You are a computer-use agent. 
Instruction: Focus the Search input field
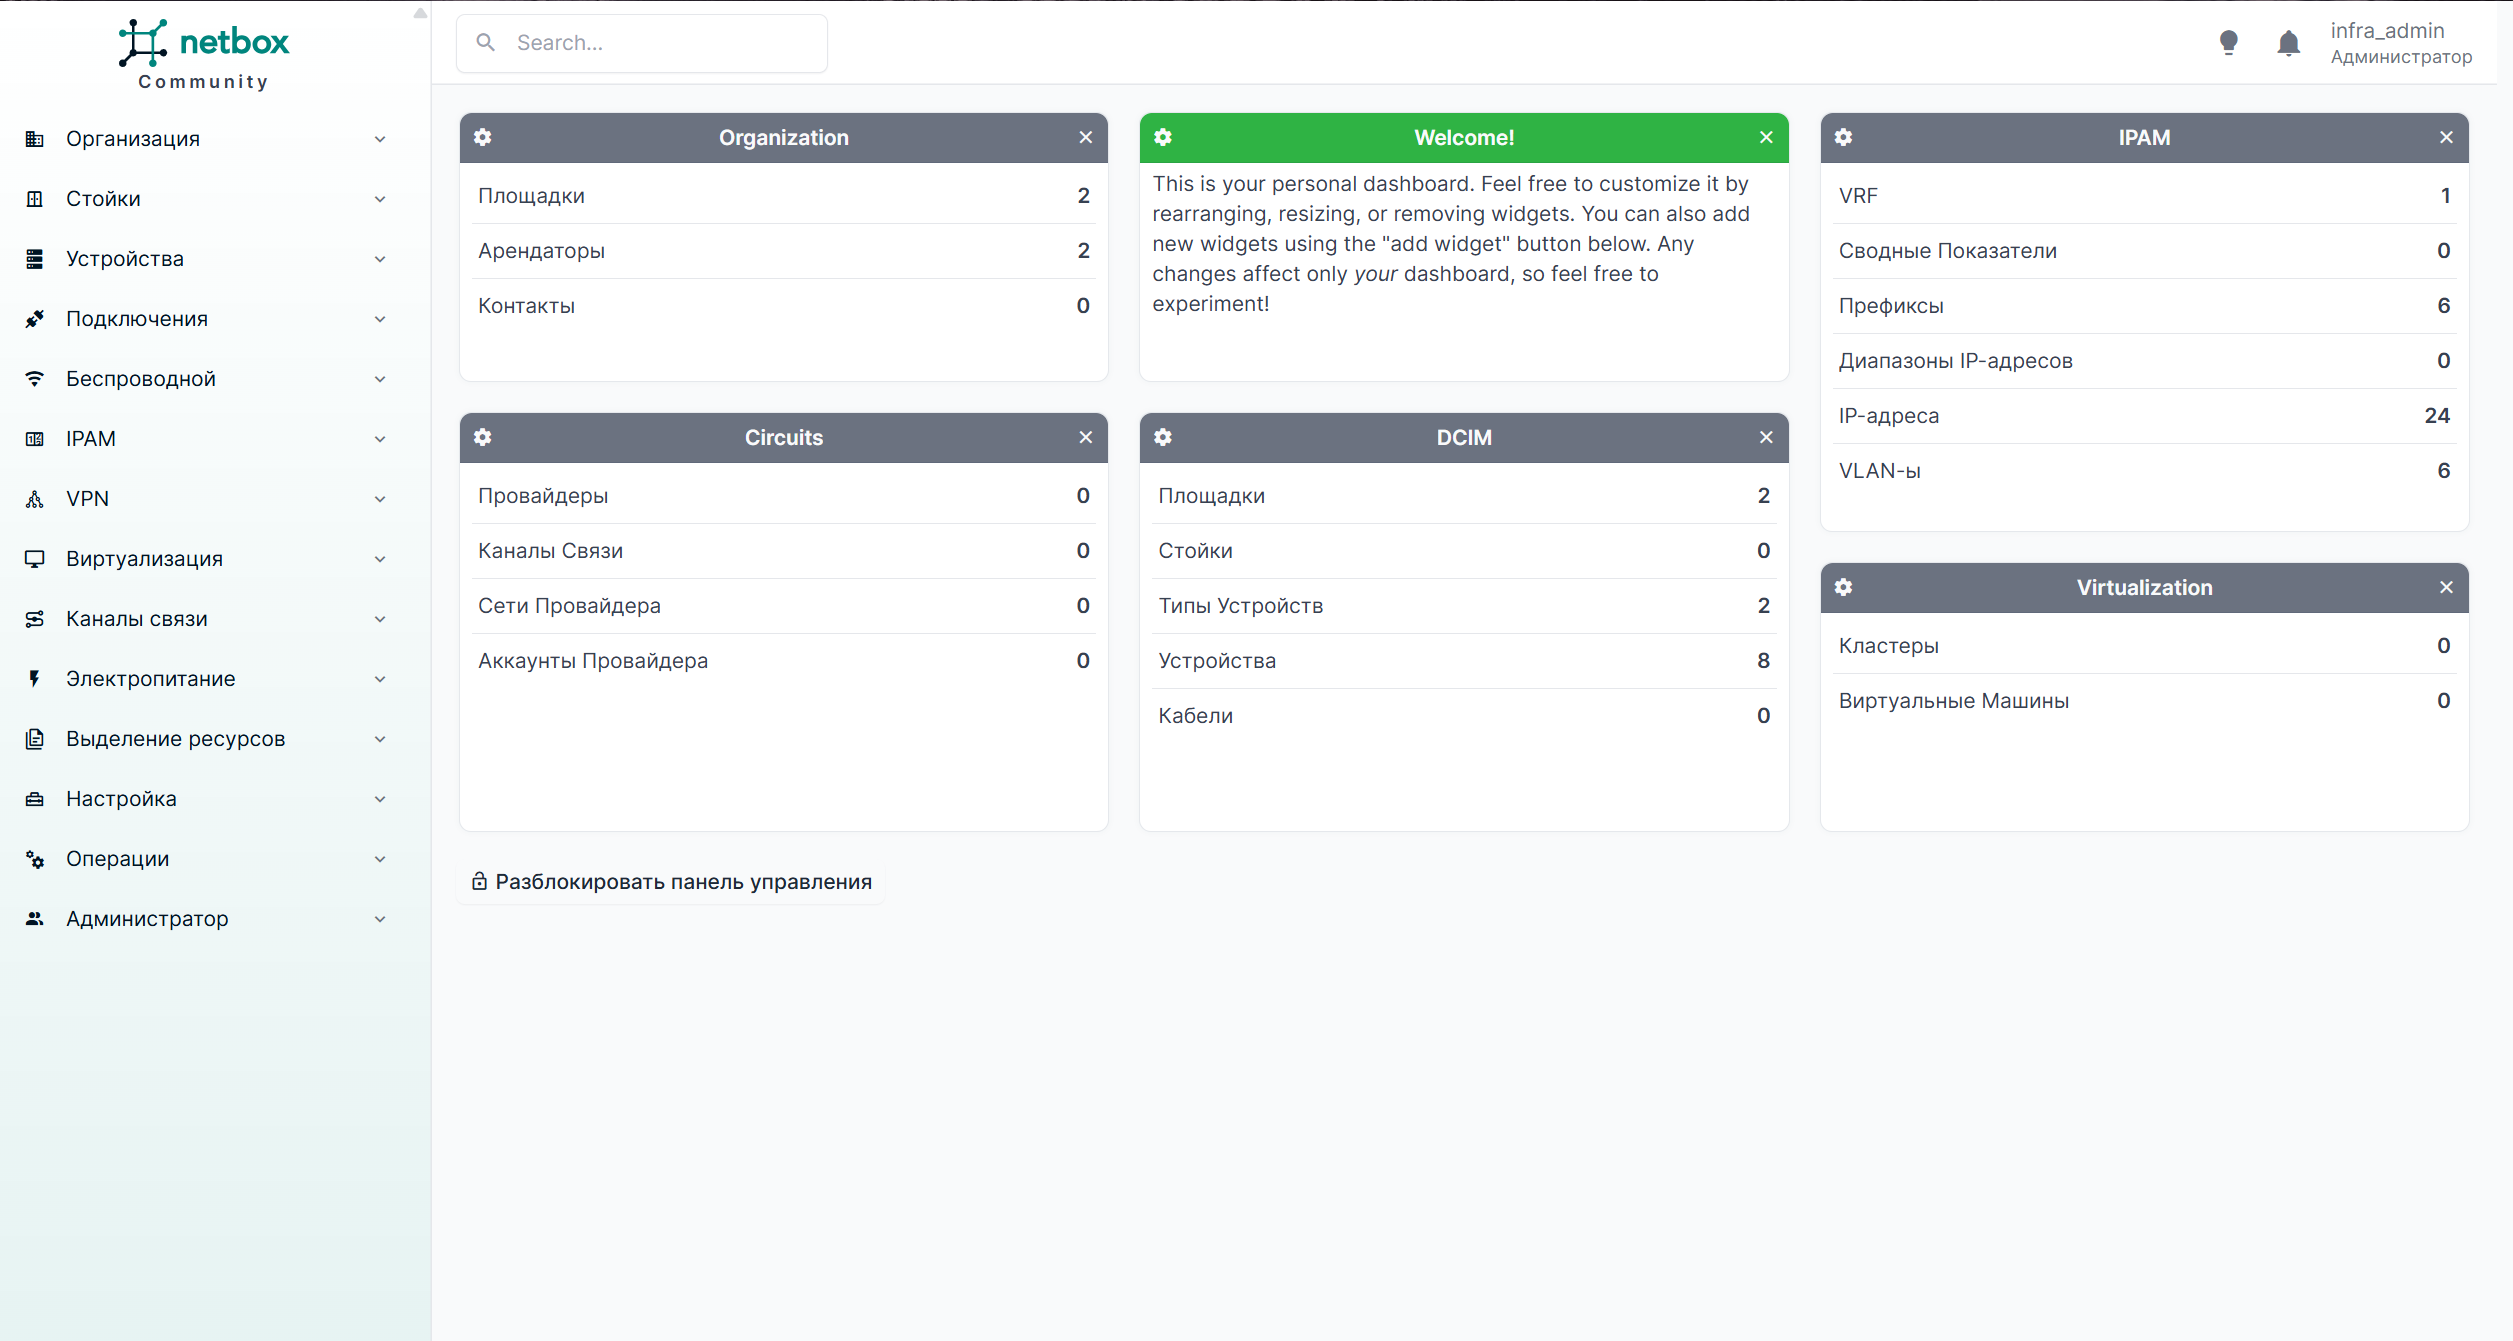tap(642, 43)
